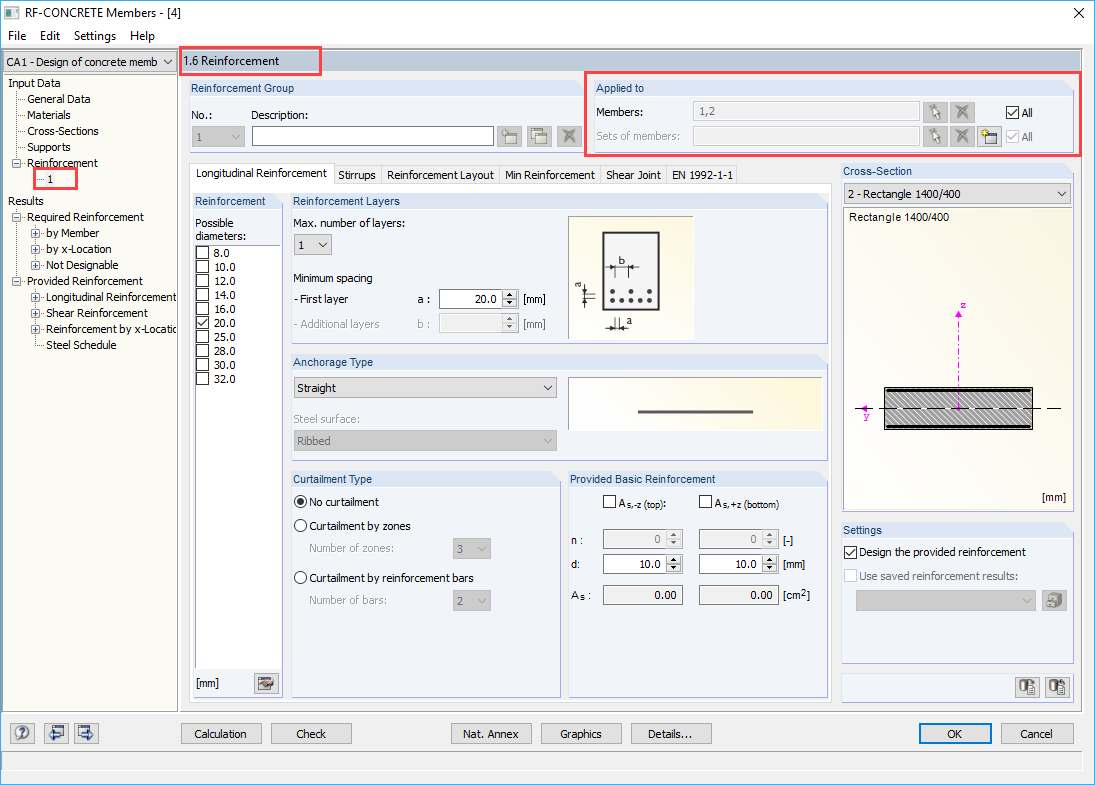The height and width of the screenshot is (785, 1095).
Task: Click the copy reinforcement group icon
Action: click(x=539, y=136)
